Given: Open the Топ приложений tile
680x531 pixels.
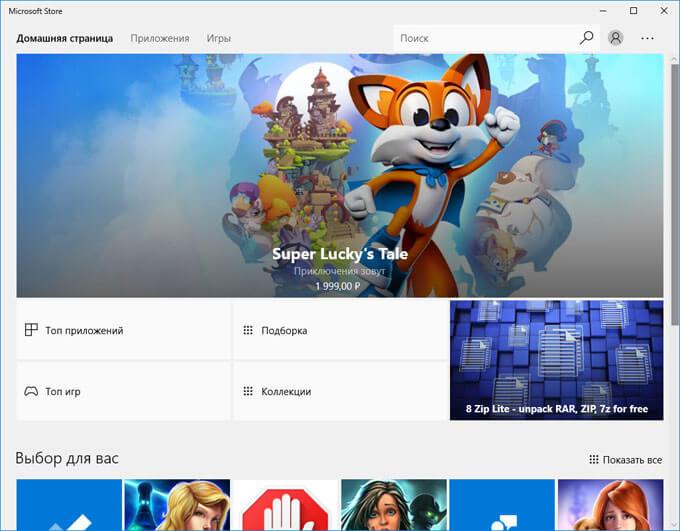Looking at the screenshot, I should tap(123, 330).
